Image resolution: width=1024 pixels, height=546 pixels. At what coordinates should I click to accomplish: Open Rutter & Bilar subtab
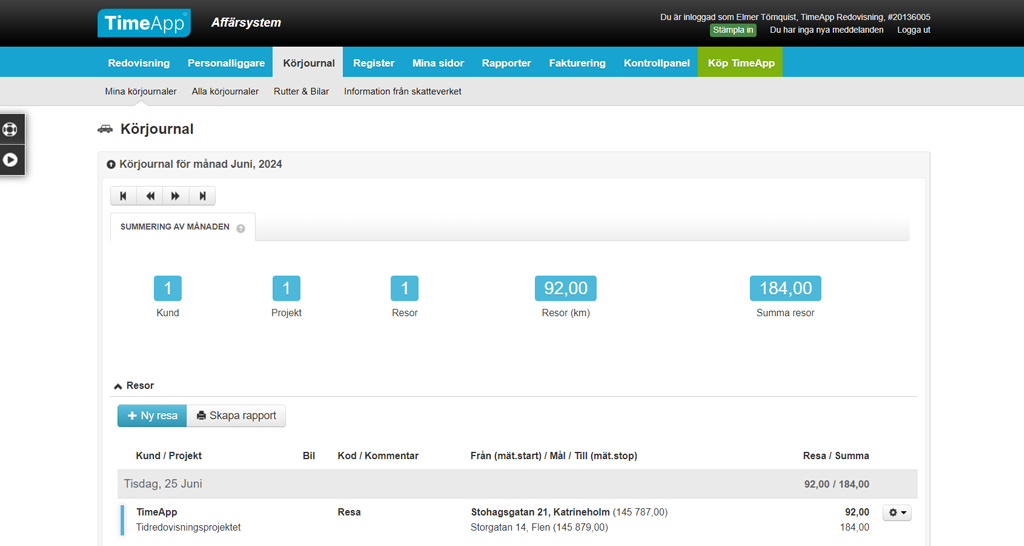click(301, 91)
